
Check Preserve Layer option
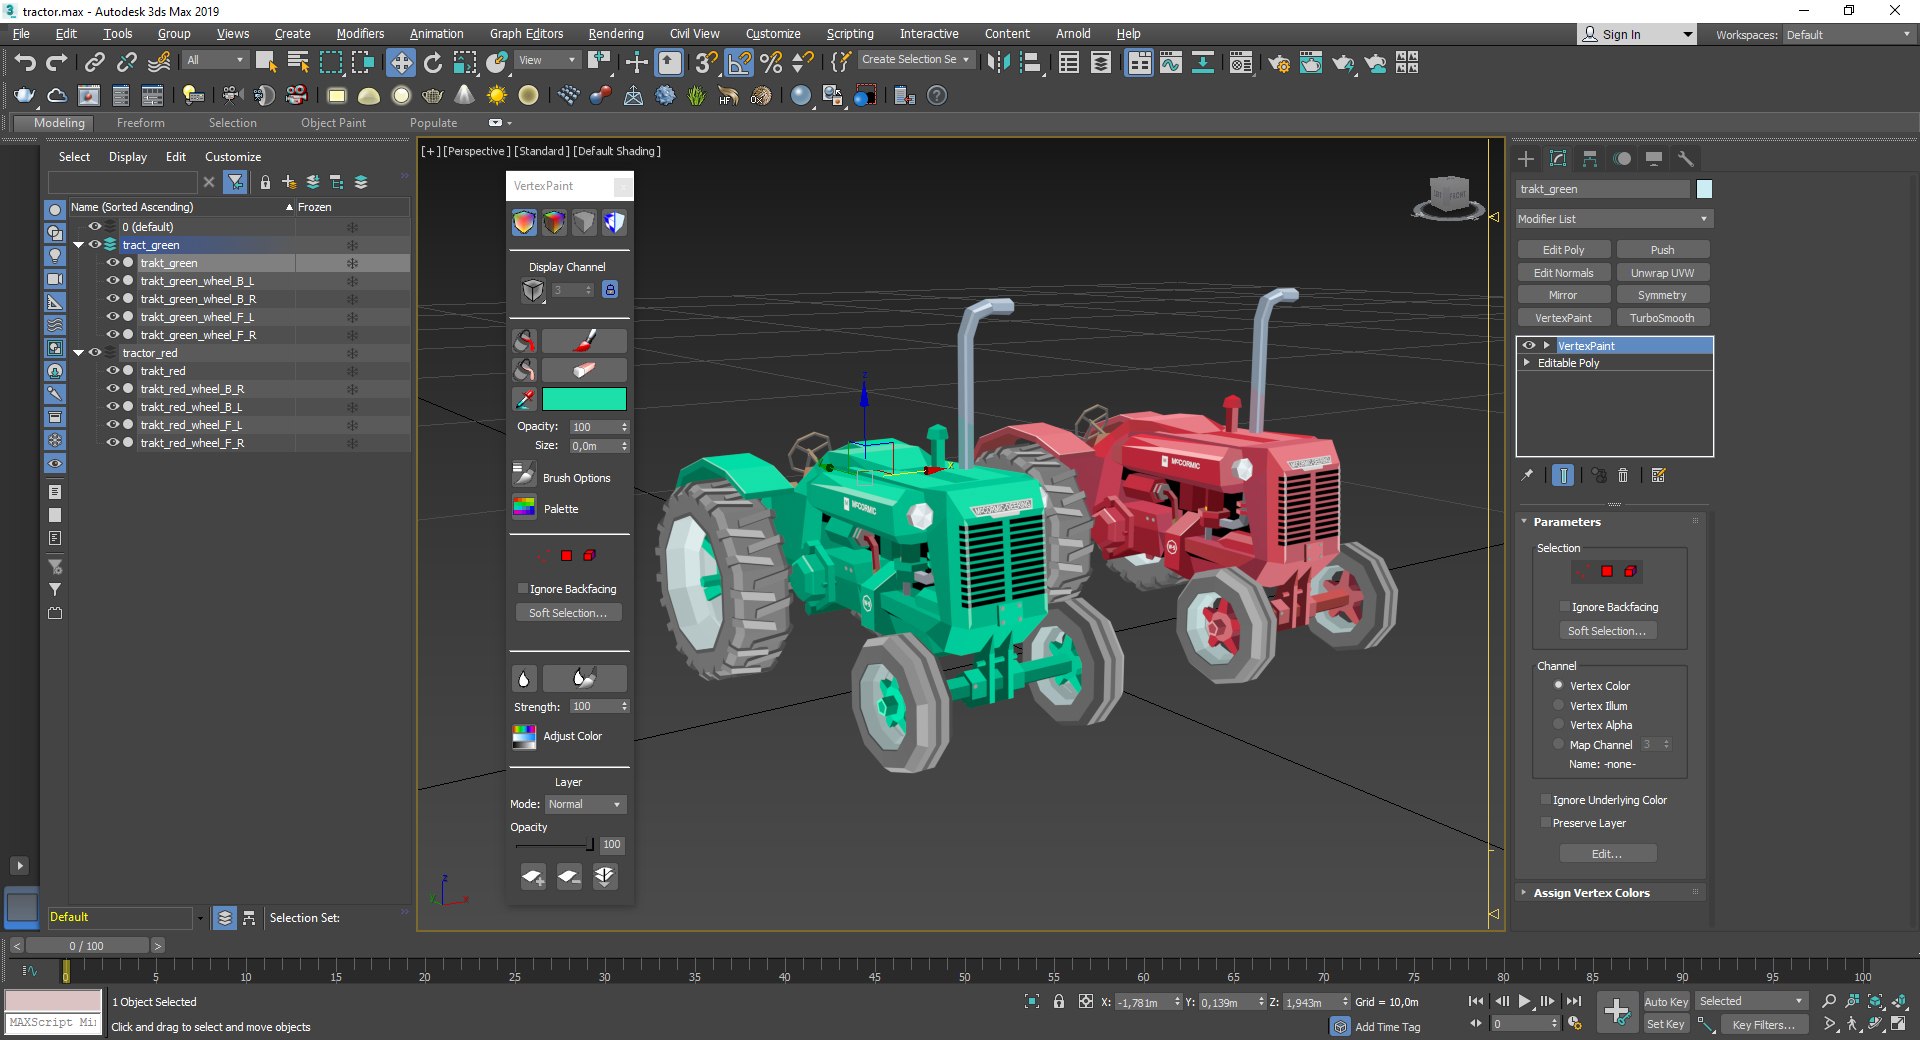(1545, 823)
